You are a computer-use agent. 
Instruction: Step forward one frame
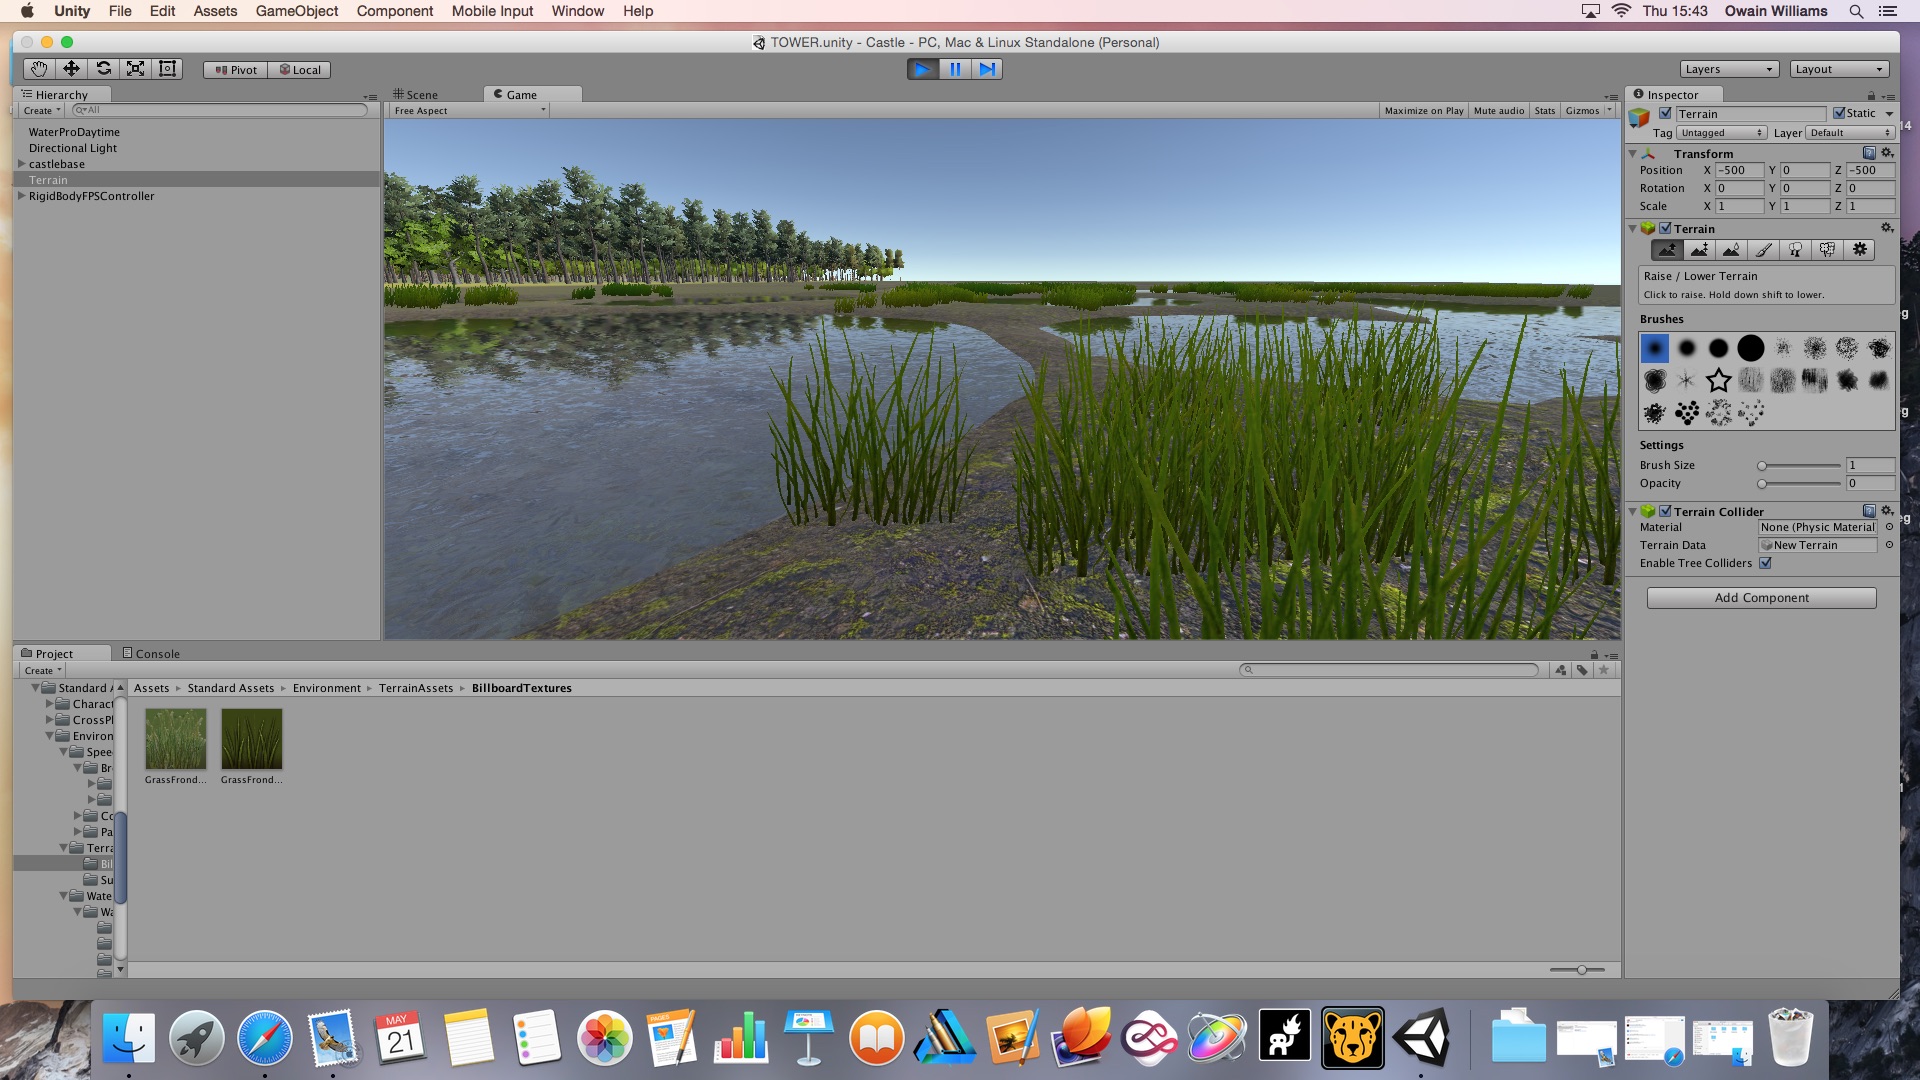coord(986,69)
